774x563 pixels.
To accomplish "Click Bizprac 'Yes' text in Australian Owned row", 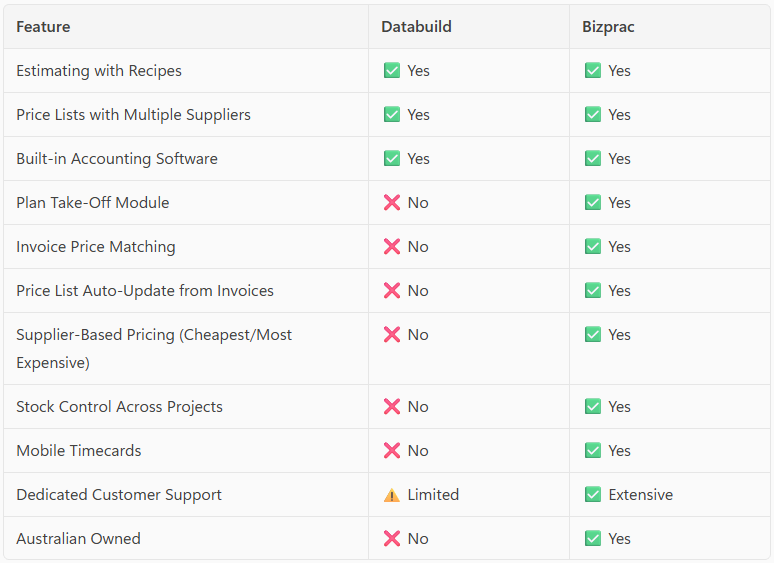I will pos(619,539).
